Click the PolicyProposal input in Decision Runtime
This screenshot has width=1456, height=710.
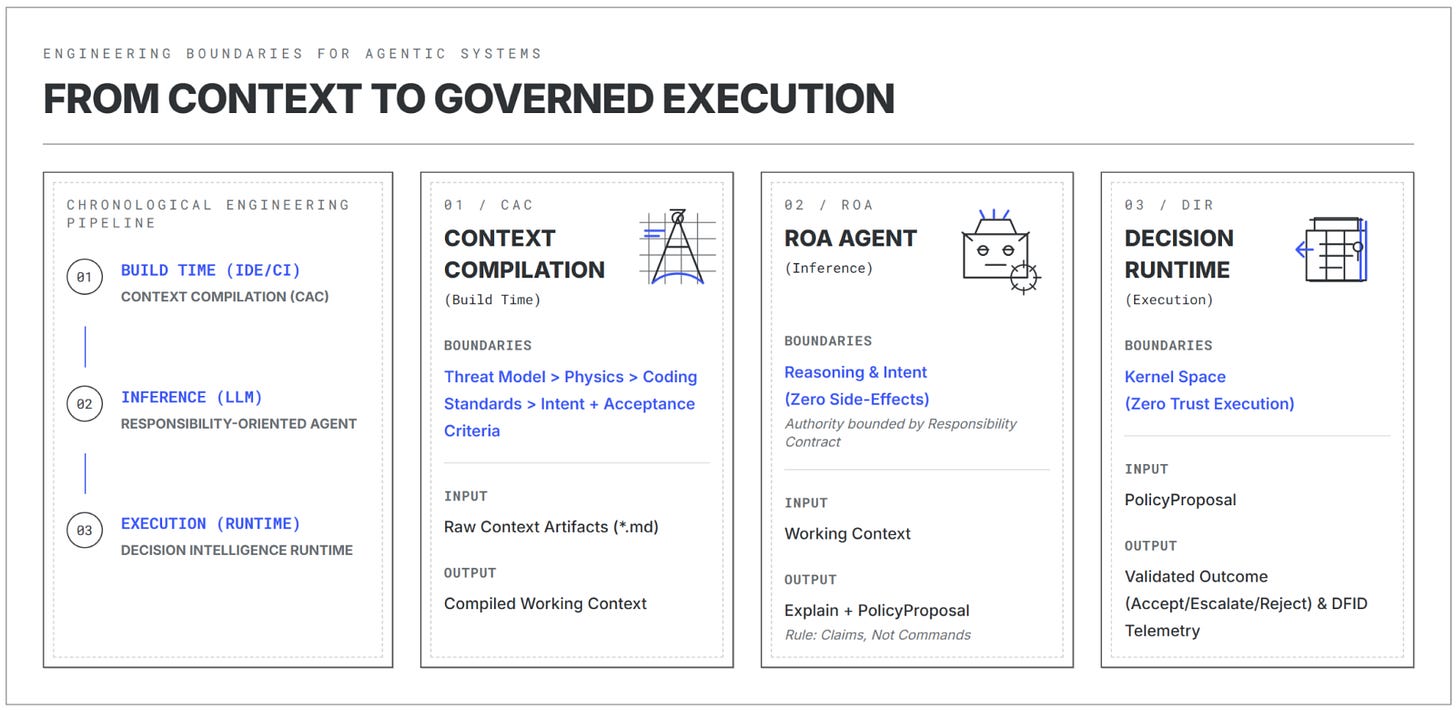1180,500
